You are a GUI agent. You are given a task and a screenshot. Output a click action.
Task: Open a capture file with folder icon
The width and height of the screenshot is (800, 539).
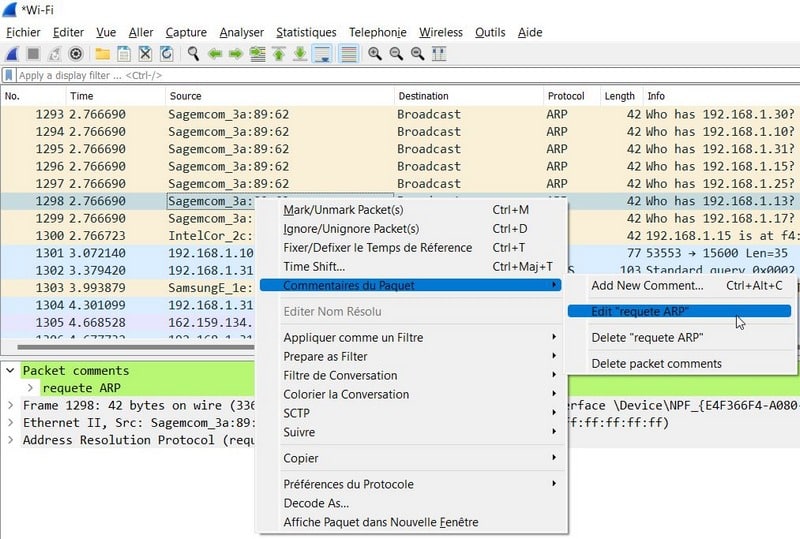pos(102,54)
